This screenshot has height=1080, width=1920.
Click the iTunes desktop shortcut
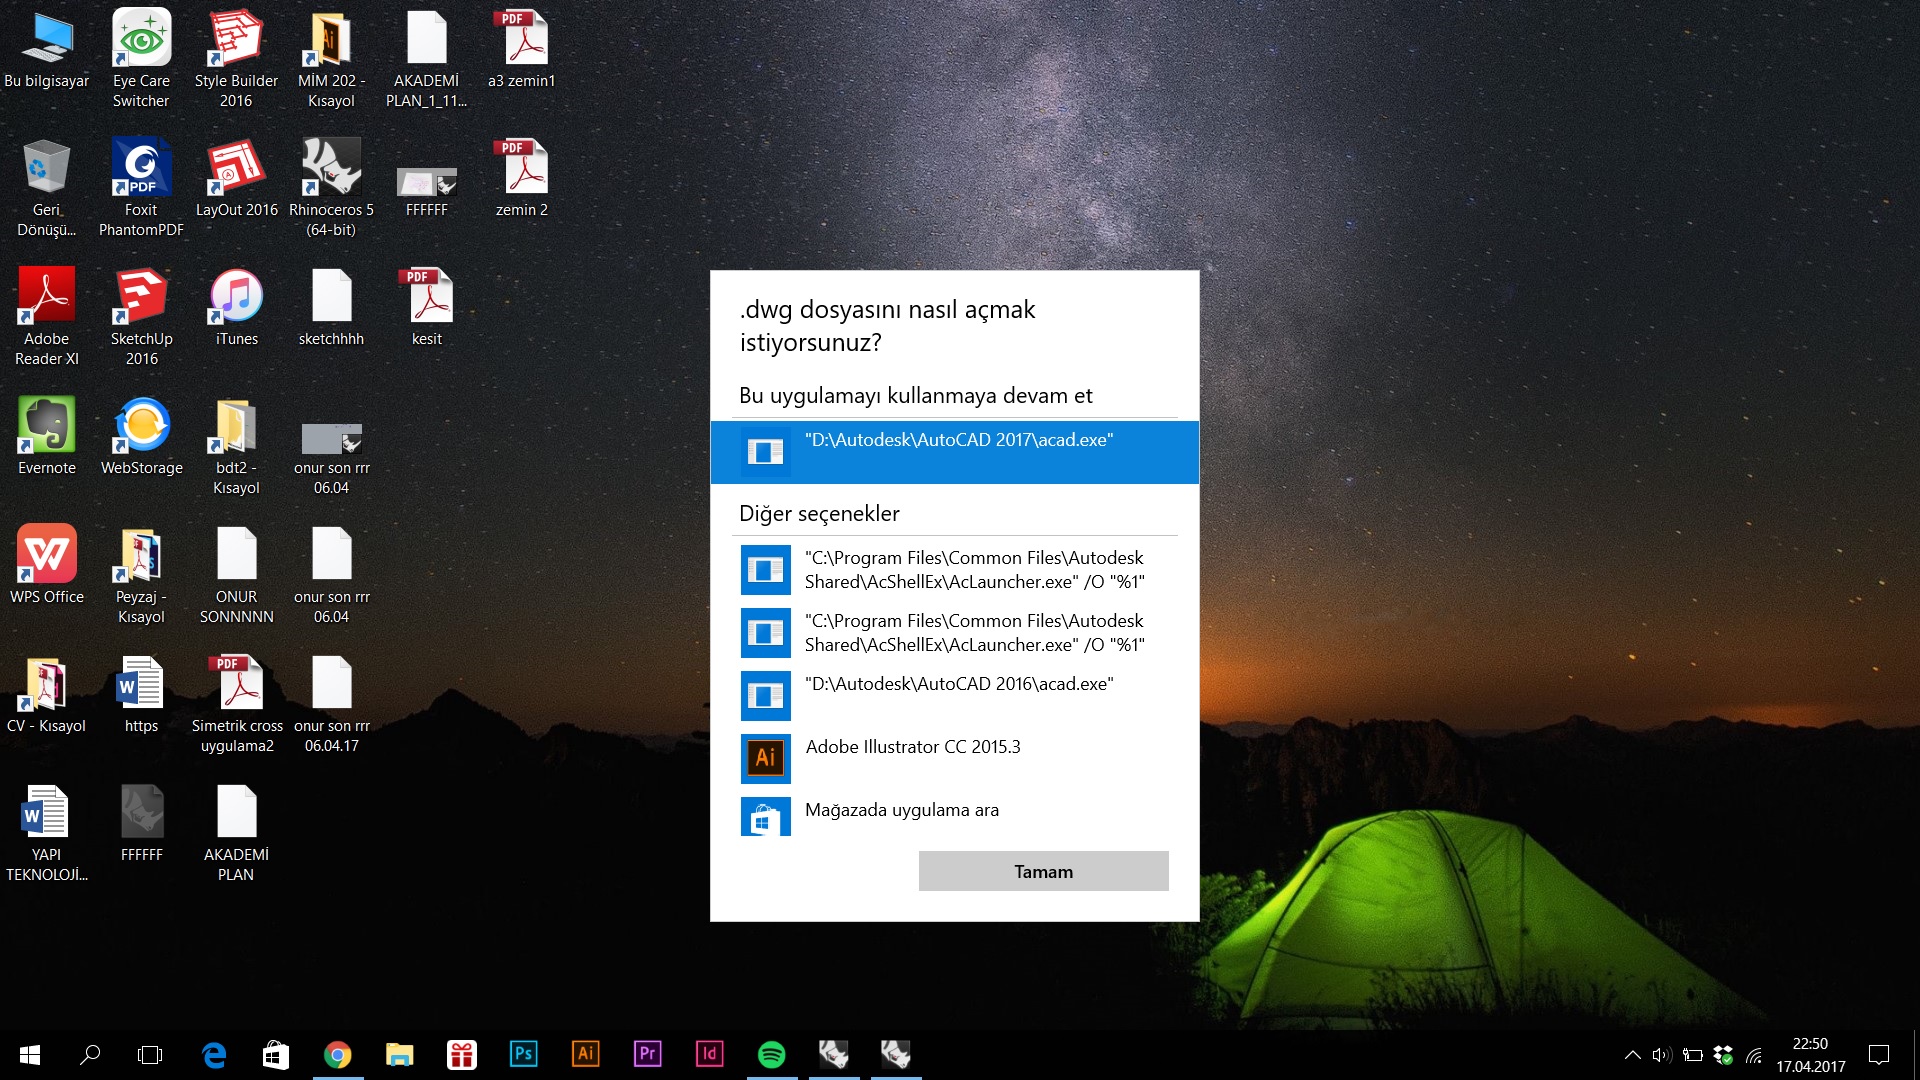pyautogui.click(x=236, y=307)
